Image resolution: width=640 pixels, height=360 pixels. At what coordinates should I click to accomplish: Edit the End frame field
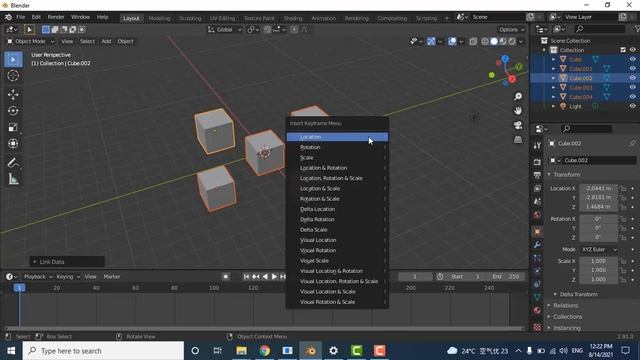pos(506,276)
